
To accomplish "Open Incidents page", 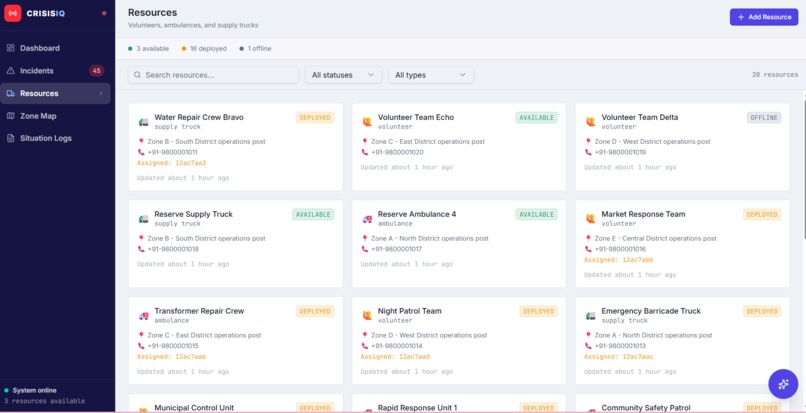I will pyautogui.click(x=55, y=70).
